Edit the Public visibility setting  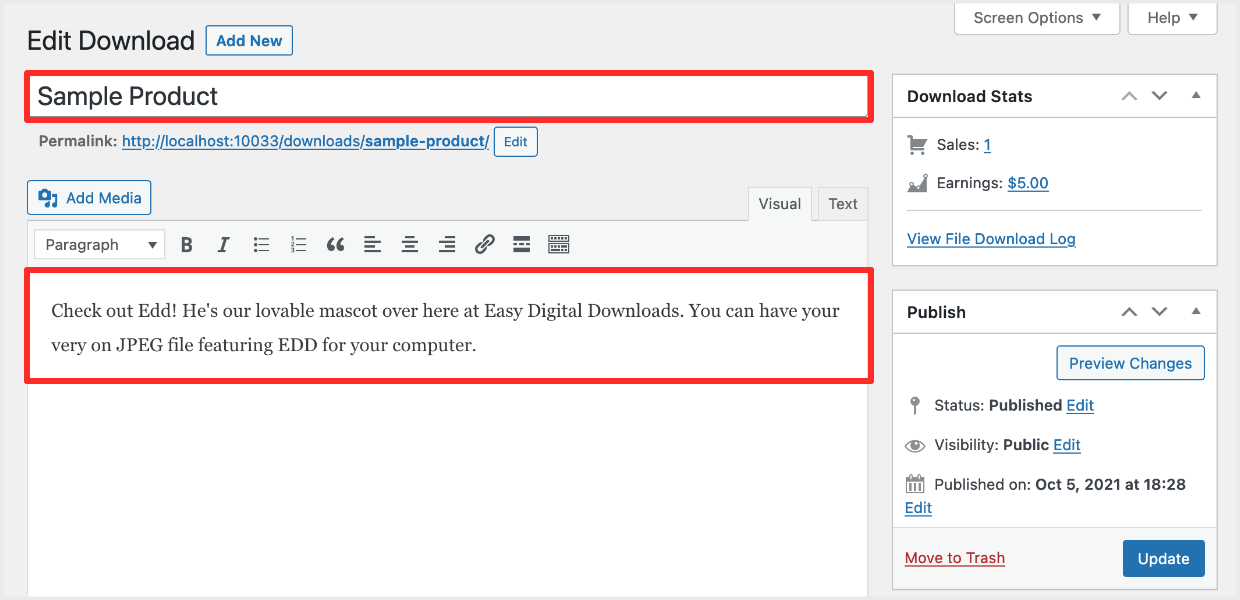click(1067, 445)
